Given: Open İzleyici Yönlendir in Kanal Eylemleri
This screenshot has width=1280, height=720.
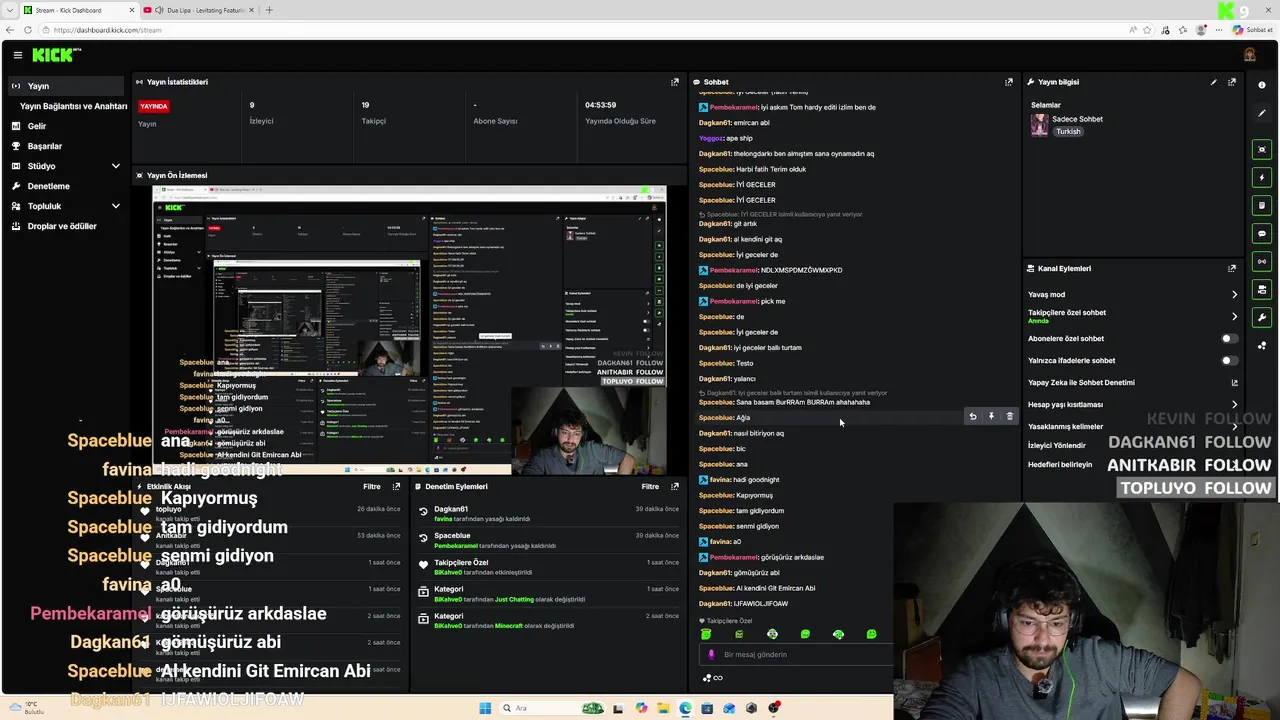Looking at the screenshot, I should (x=1057, y=445).
